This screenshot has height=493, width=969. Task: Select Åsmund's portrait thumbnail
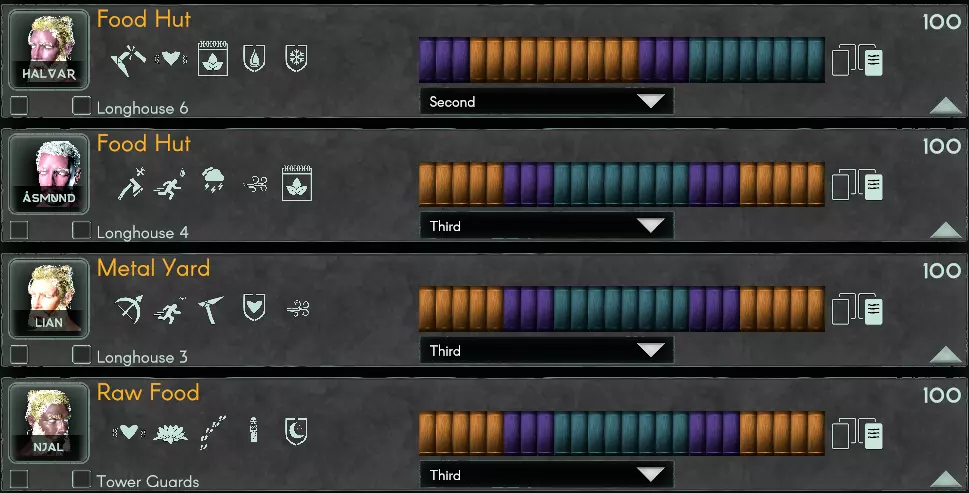(x=49, y=174)
